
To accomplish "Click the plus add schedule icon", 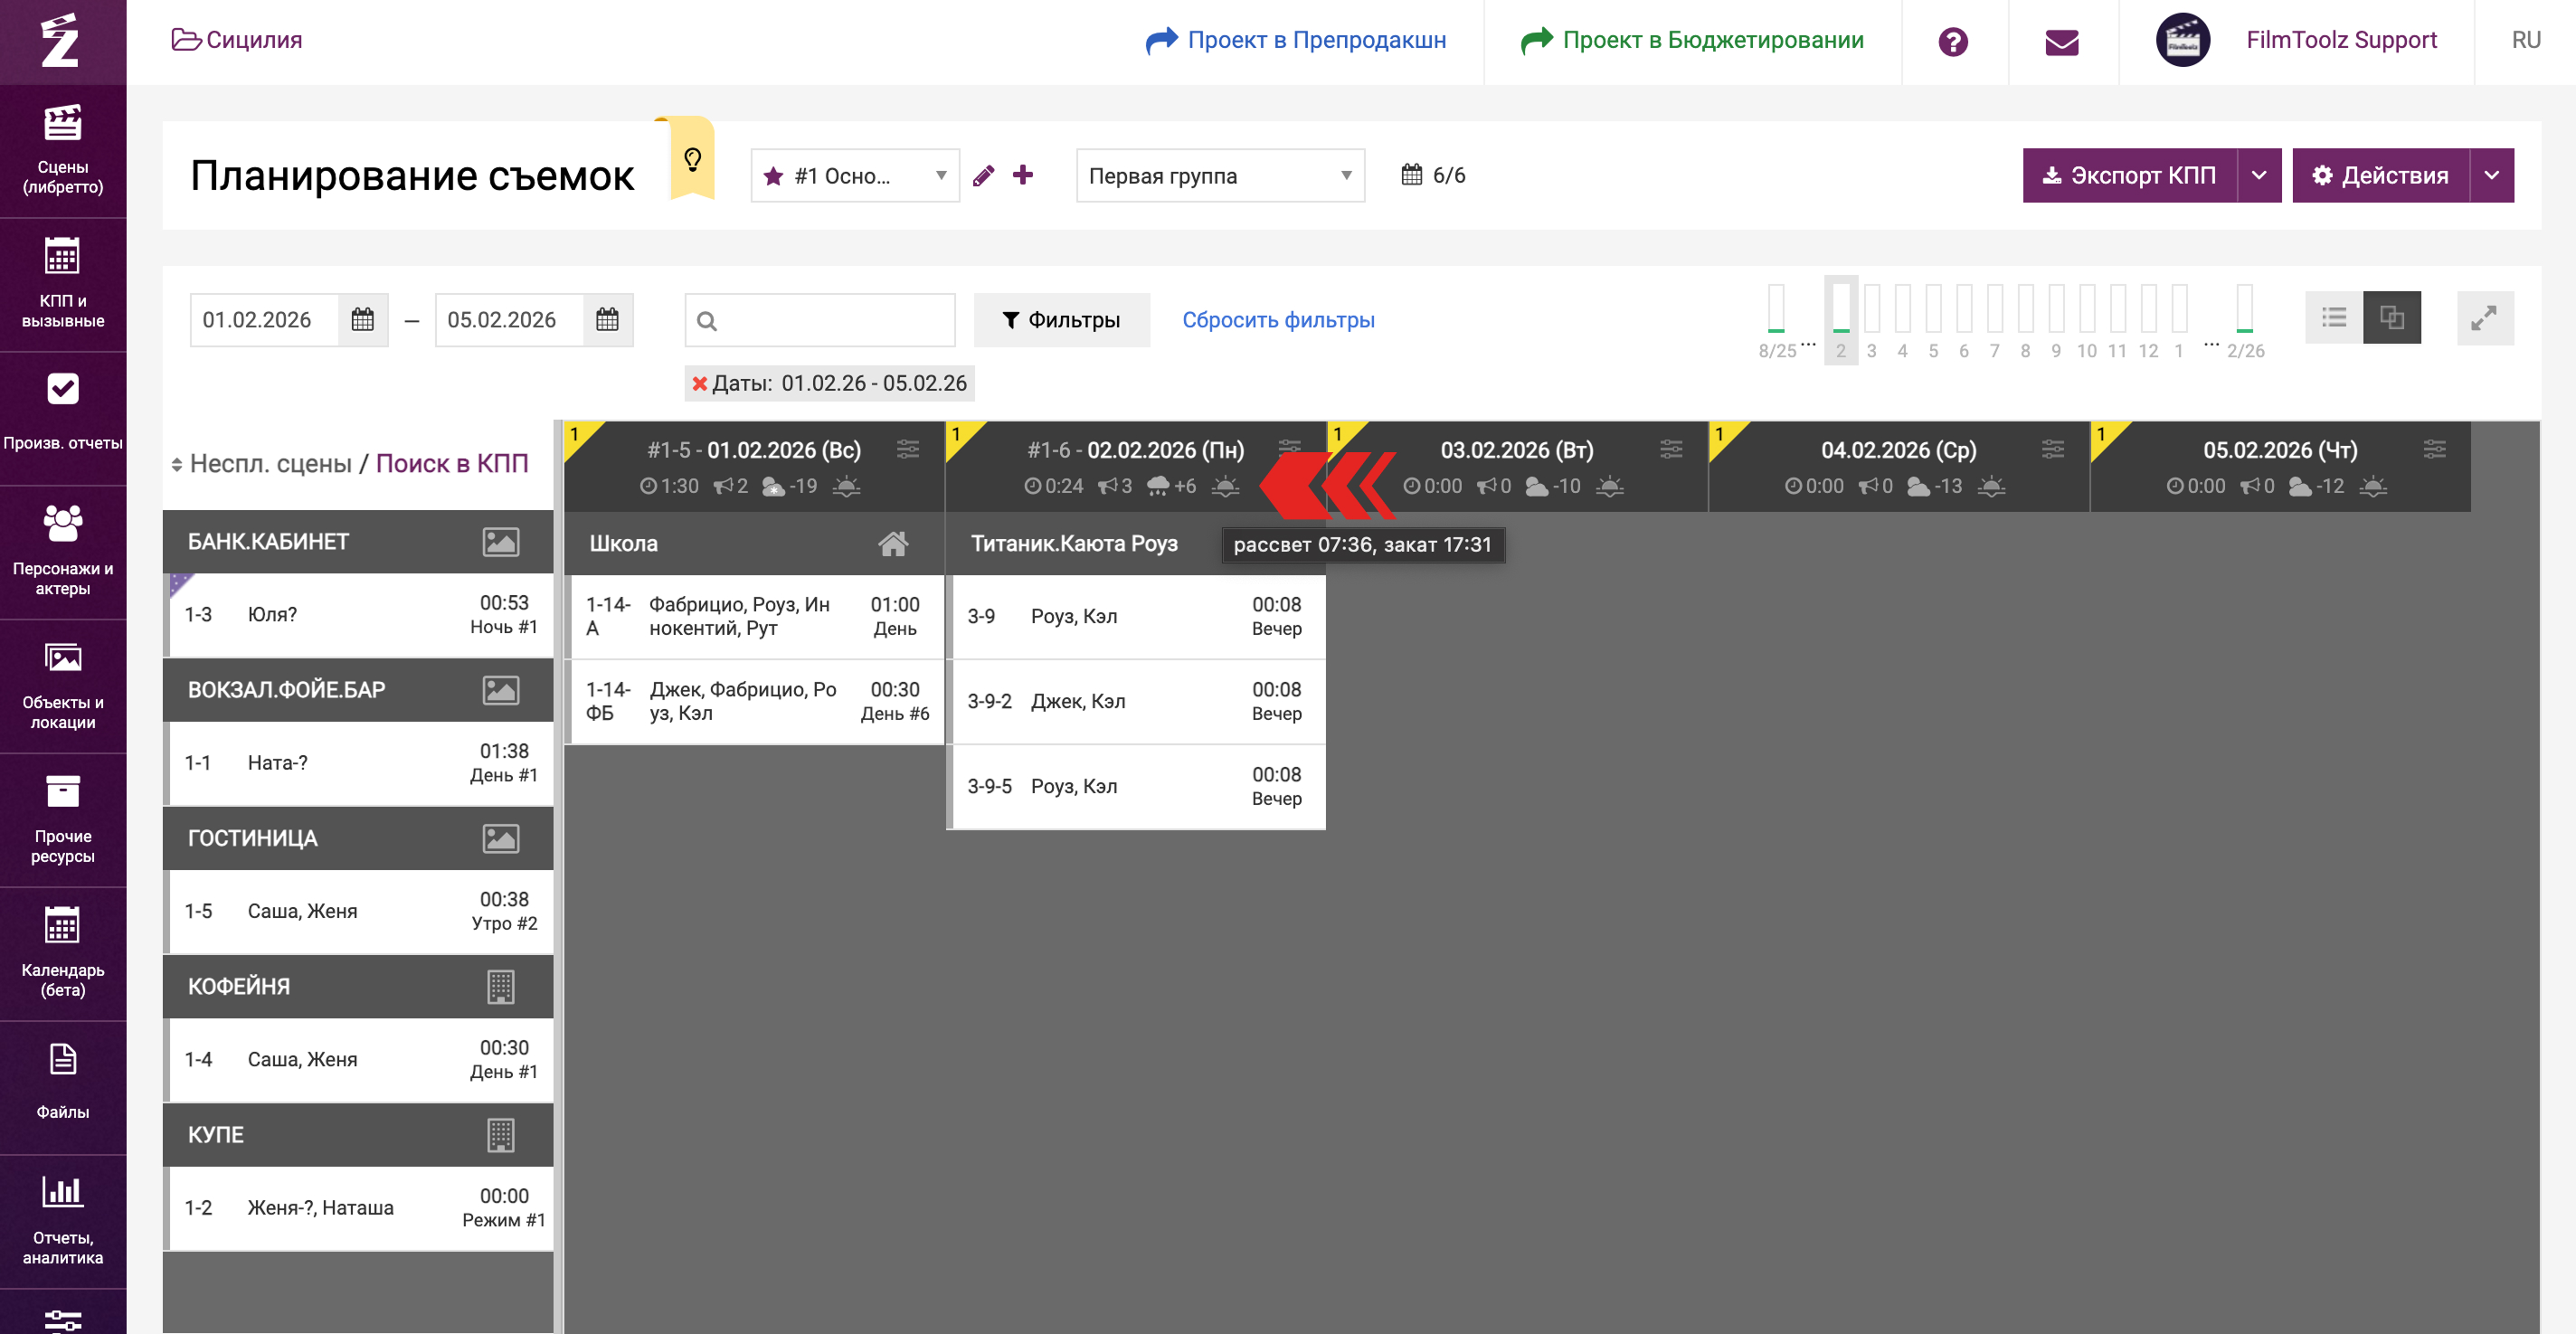I will [1022, 175].
